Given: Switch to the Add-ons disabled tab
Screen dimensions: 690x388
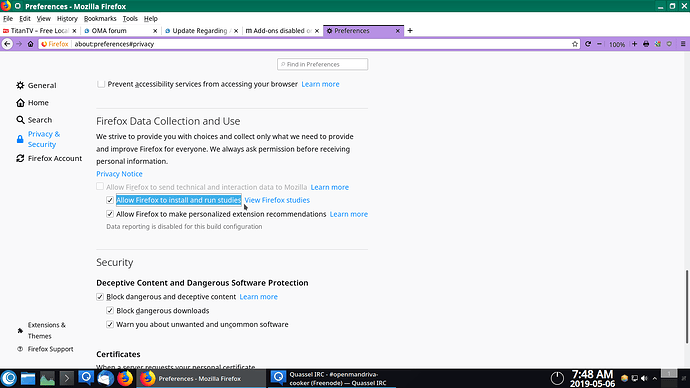Looking at the screenshot, I should (282, 31).
